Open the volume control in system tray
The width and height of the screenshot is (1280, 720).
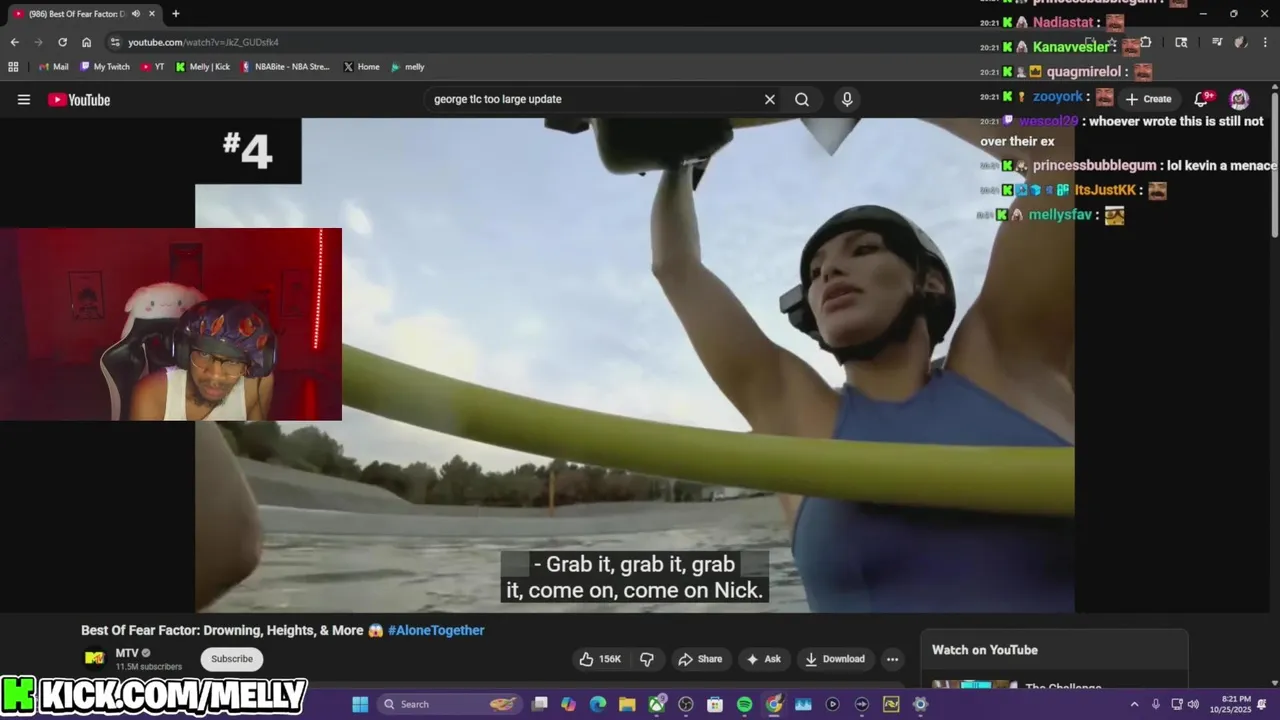1193,704
